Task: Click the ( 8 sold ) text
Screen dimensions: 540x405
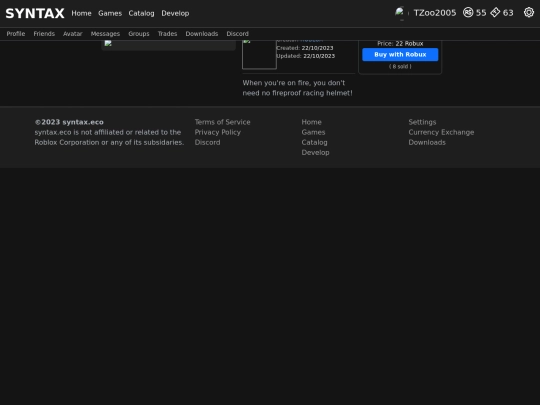Action: [x=400, y=66]
